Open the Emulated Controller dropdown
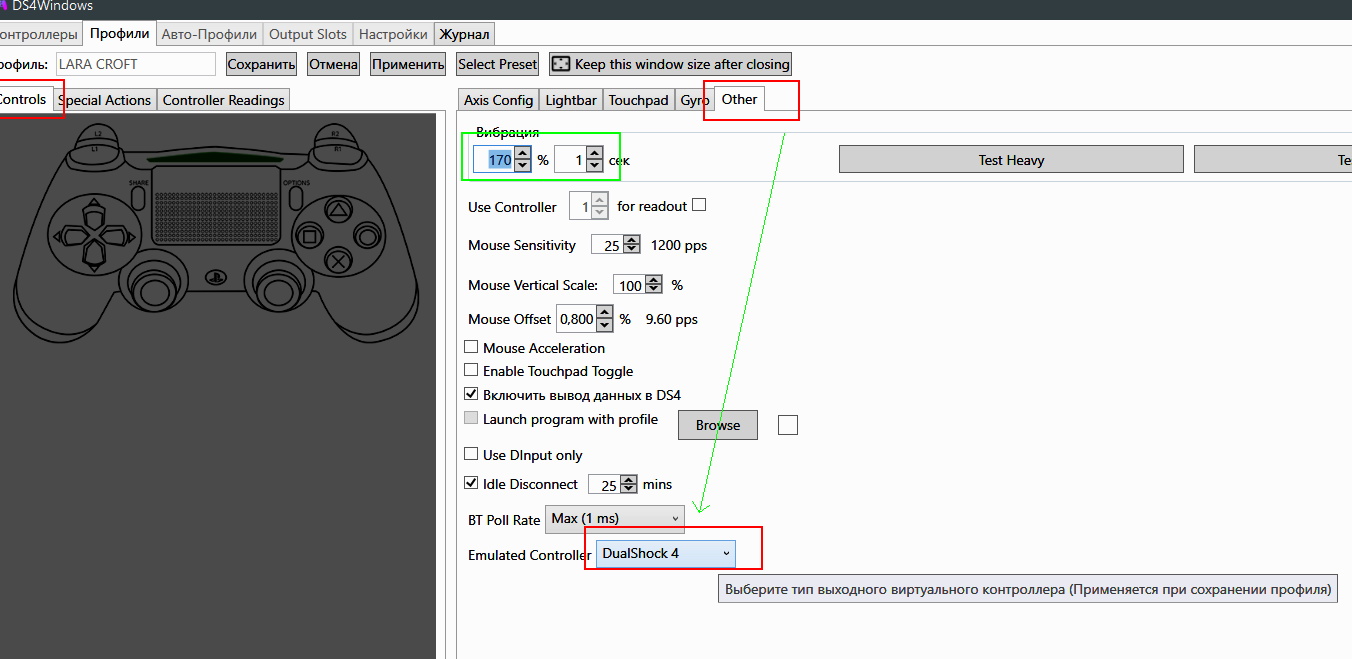 666,553
